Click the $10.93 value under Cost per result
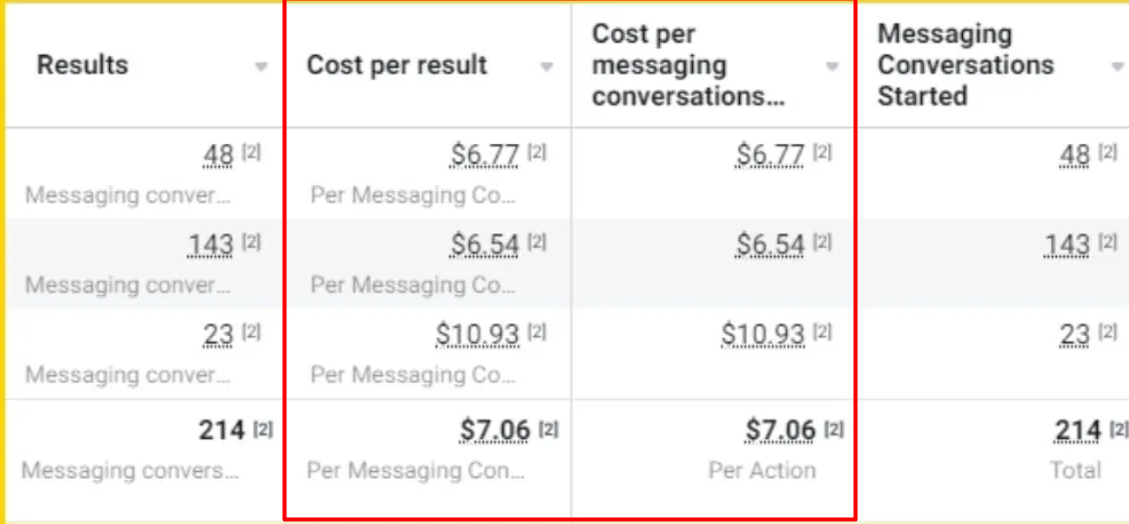Screen dimensions: 1129x524 pos(477,334)
